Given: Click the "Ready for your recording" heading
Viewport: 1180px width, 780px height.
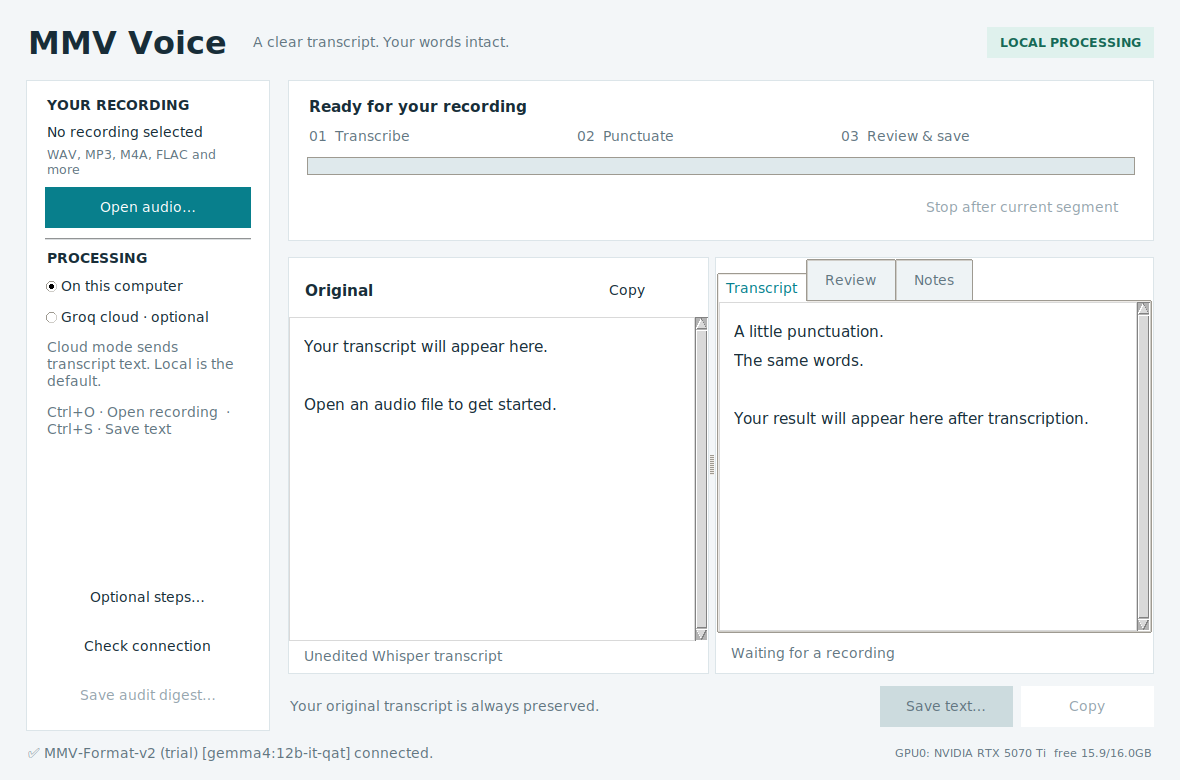Looking at the screenshot, I should click(418, 106).
